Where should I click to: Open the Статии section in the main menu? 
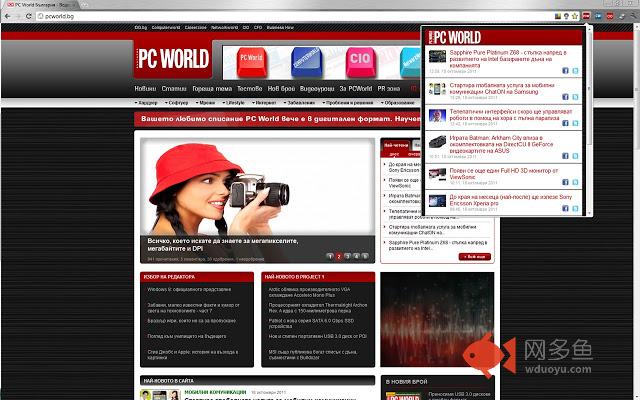coord(174,89)
